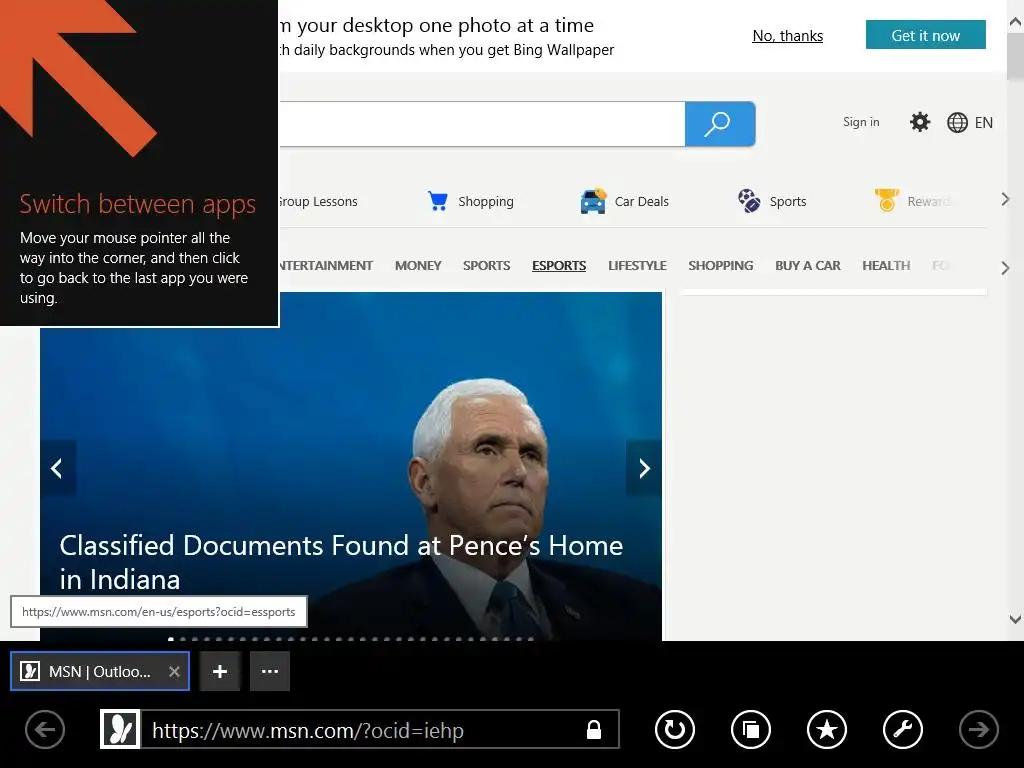Select first carousel indicator dot
The height and width of the screenshot is (768, 1024).
(x=171, y=639)
